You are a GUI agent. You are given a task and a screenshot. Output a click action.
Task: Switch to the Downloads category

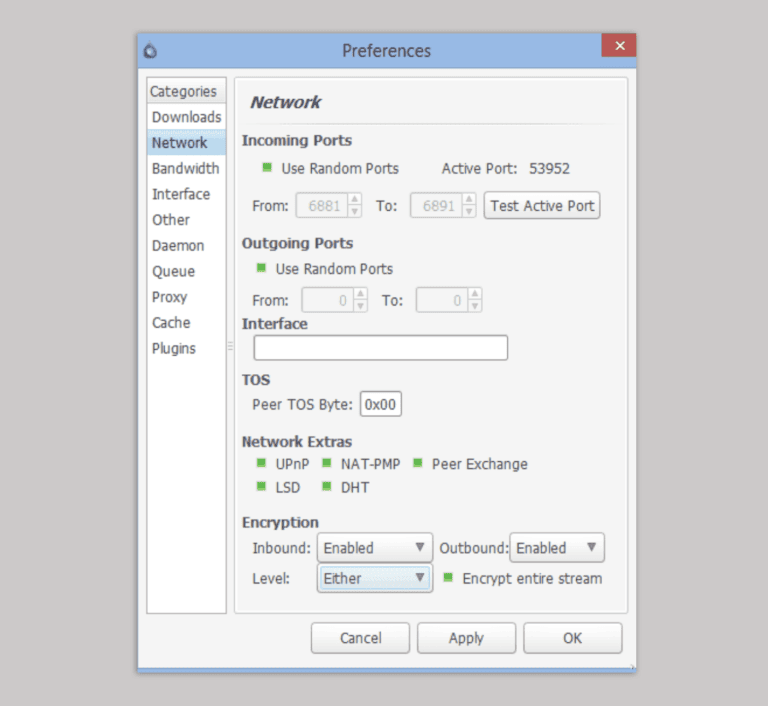(186, 117)
